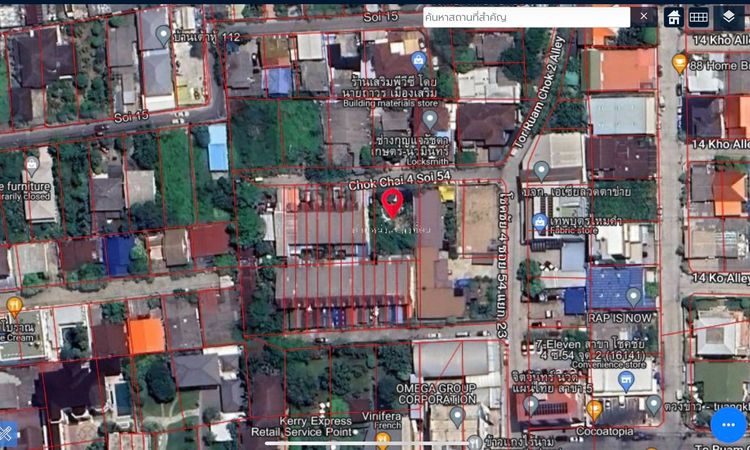Viewport: 750px width, 450px height.
Task: Tap the gray pin below OMEGA GROUP CORPORATION
Action: [x=457, y=417]
